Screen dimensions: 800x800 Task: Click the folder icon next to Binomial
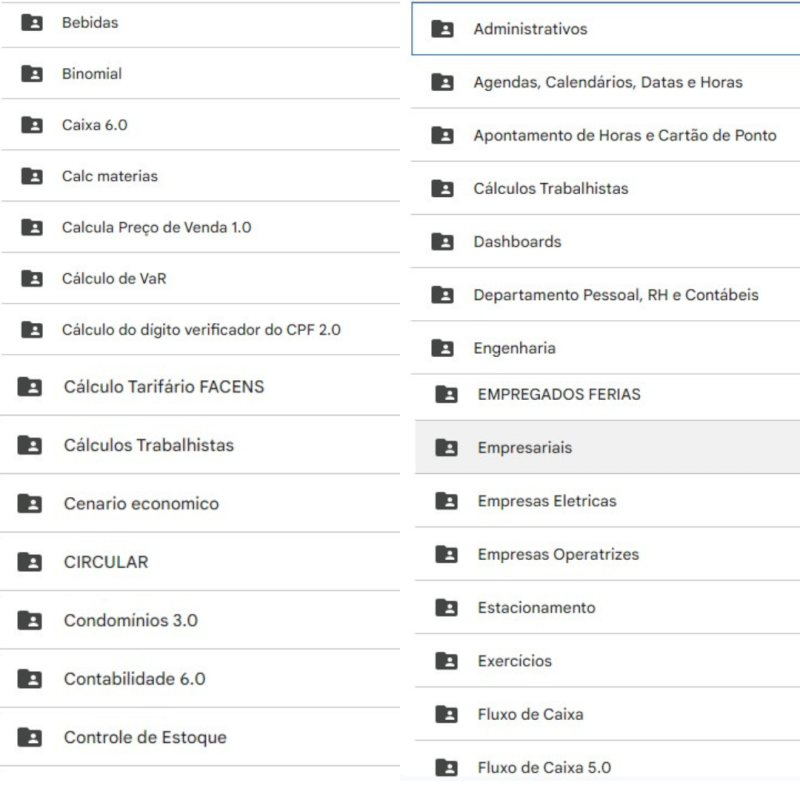32,74
